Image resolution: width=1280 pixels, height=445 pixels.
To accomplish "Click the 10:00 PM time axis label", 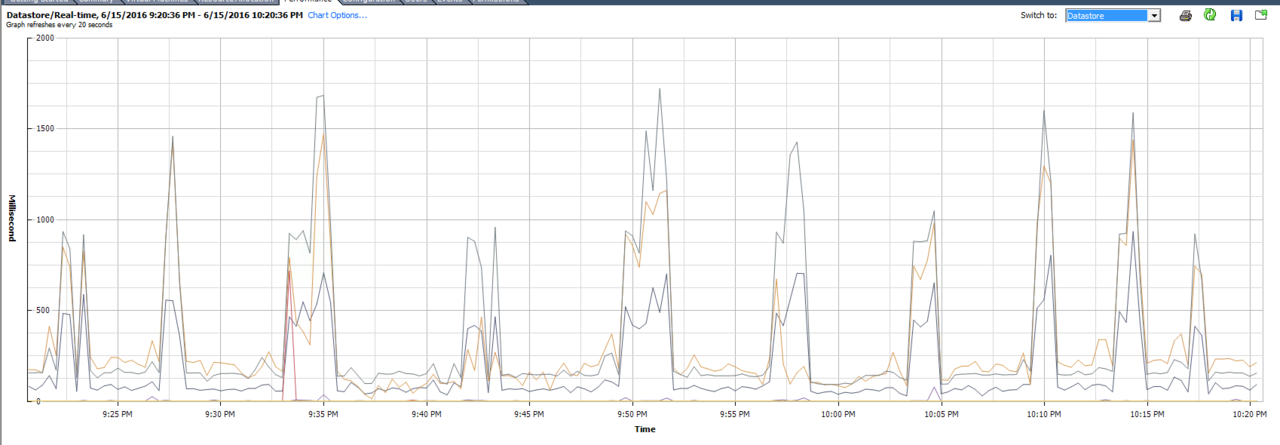I will pyautogui.click(x=837, y=413).
